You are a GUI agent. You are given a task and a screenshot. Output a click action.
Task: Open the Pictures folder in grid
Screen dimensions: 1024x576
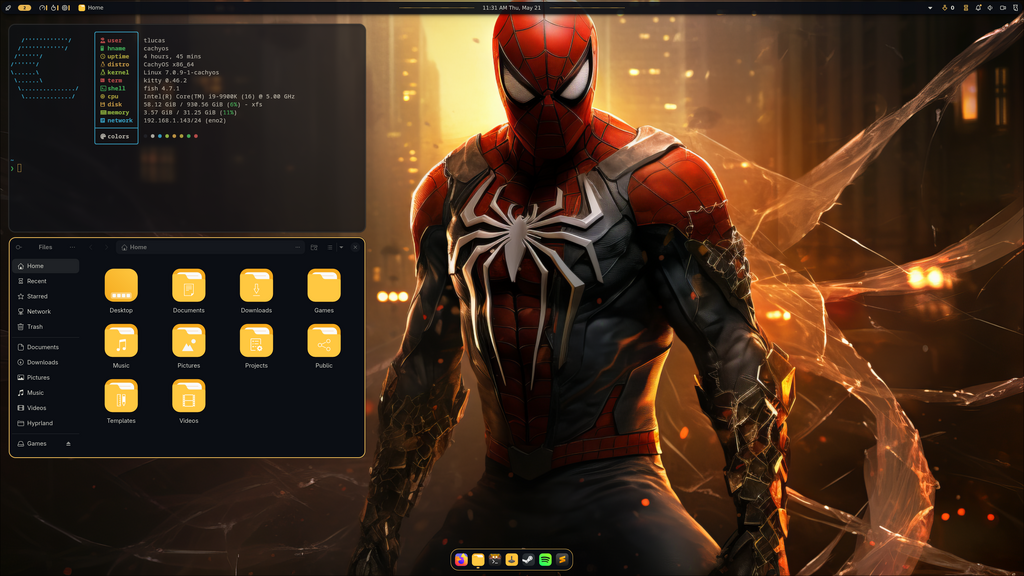point(189,346)
